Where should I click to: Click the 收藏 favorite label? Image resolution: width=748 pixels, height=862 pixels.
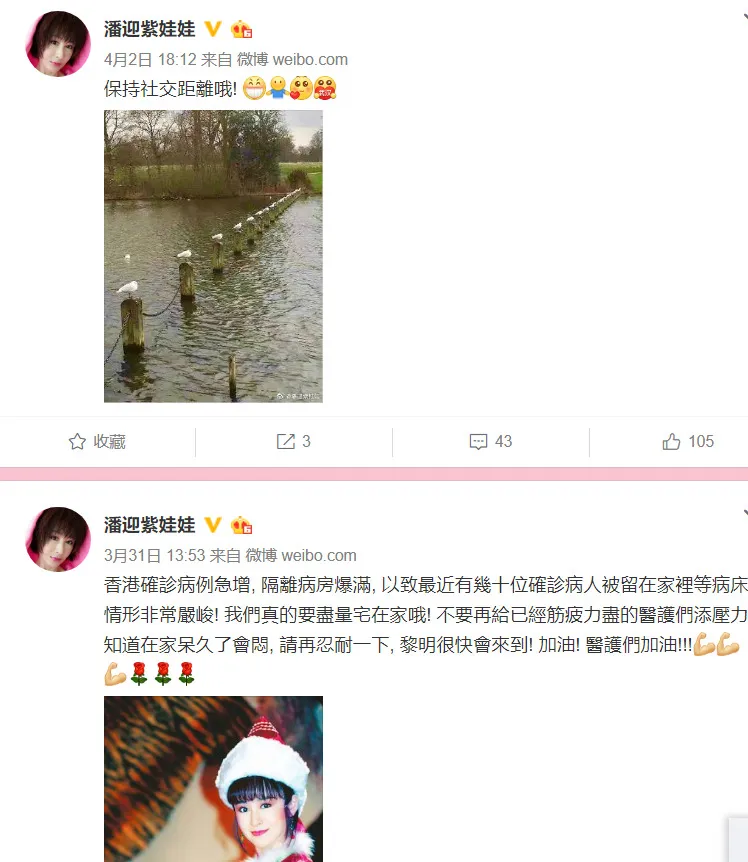(109, 441)
